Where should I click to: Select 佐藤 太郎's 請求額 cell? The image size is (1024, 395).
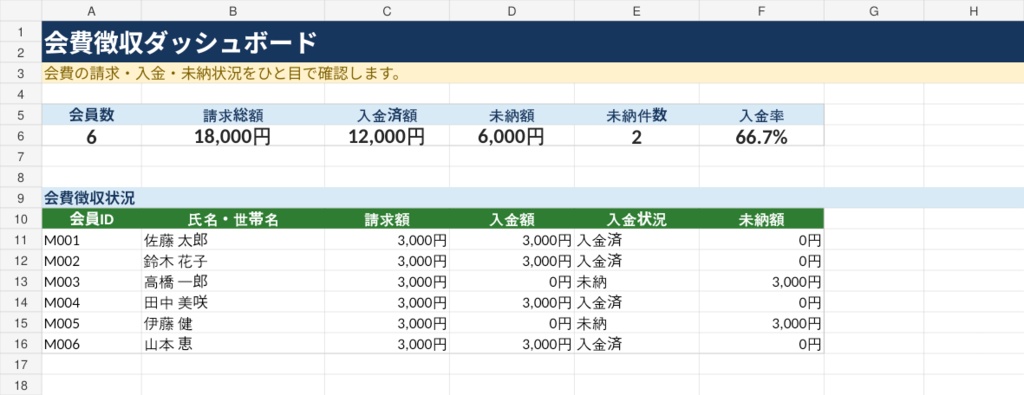pos(387,240)
